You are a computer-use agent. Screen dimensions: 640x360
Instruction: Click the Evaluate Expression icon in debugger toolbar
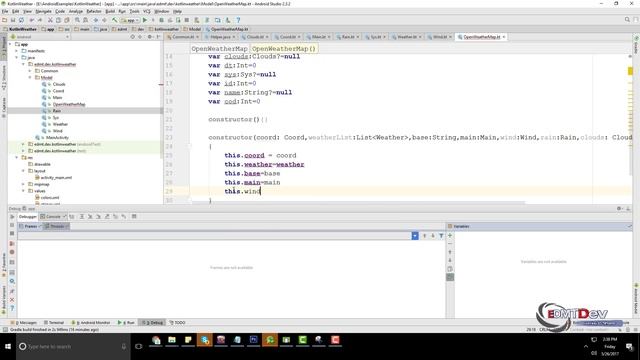pos(134,217)
